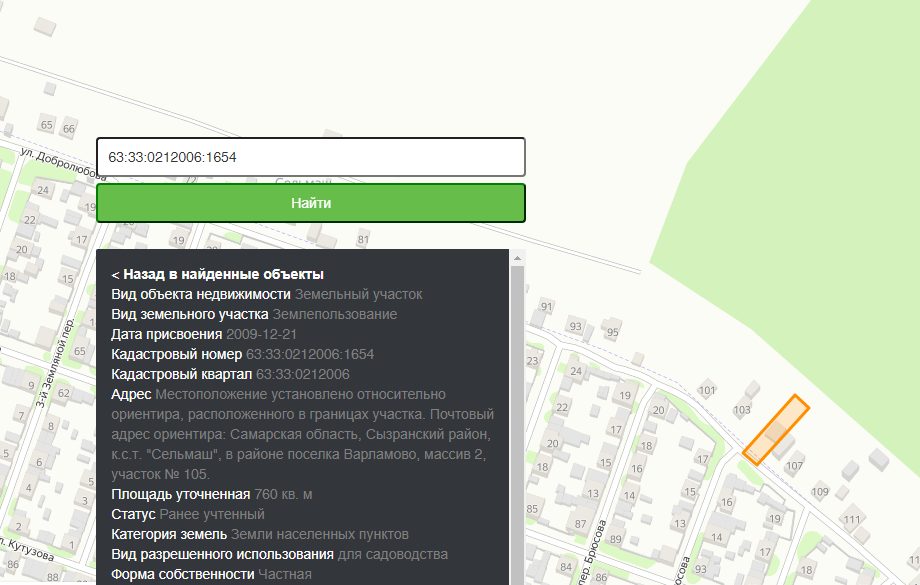Click house number 107 on map
Screen dimensions: 920x585
(x=794, y=466)
